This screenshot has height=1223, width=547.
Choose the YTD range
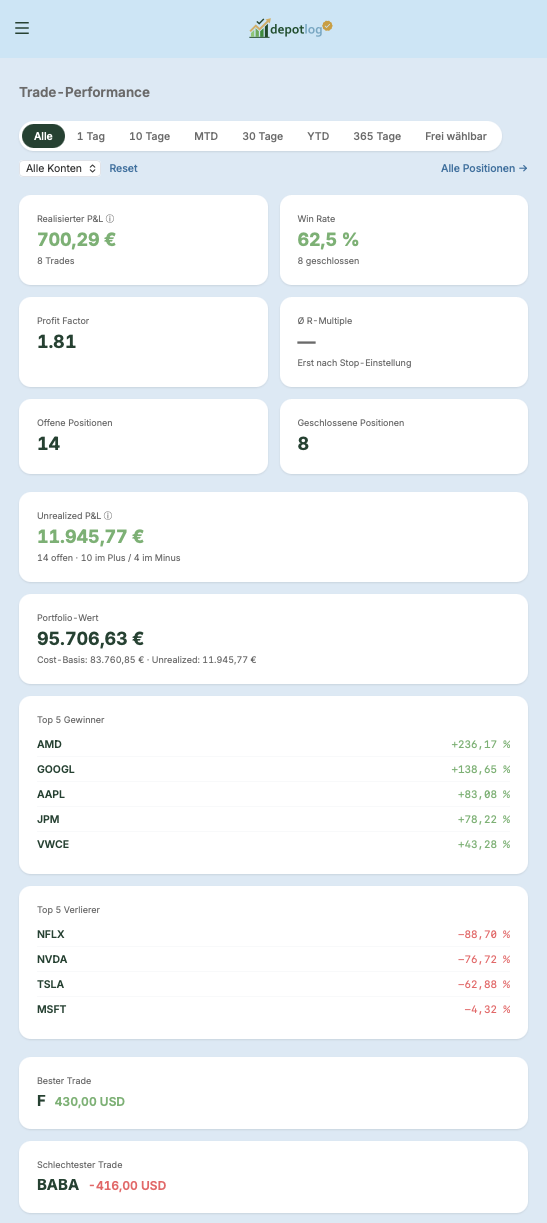318,136
